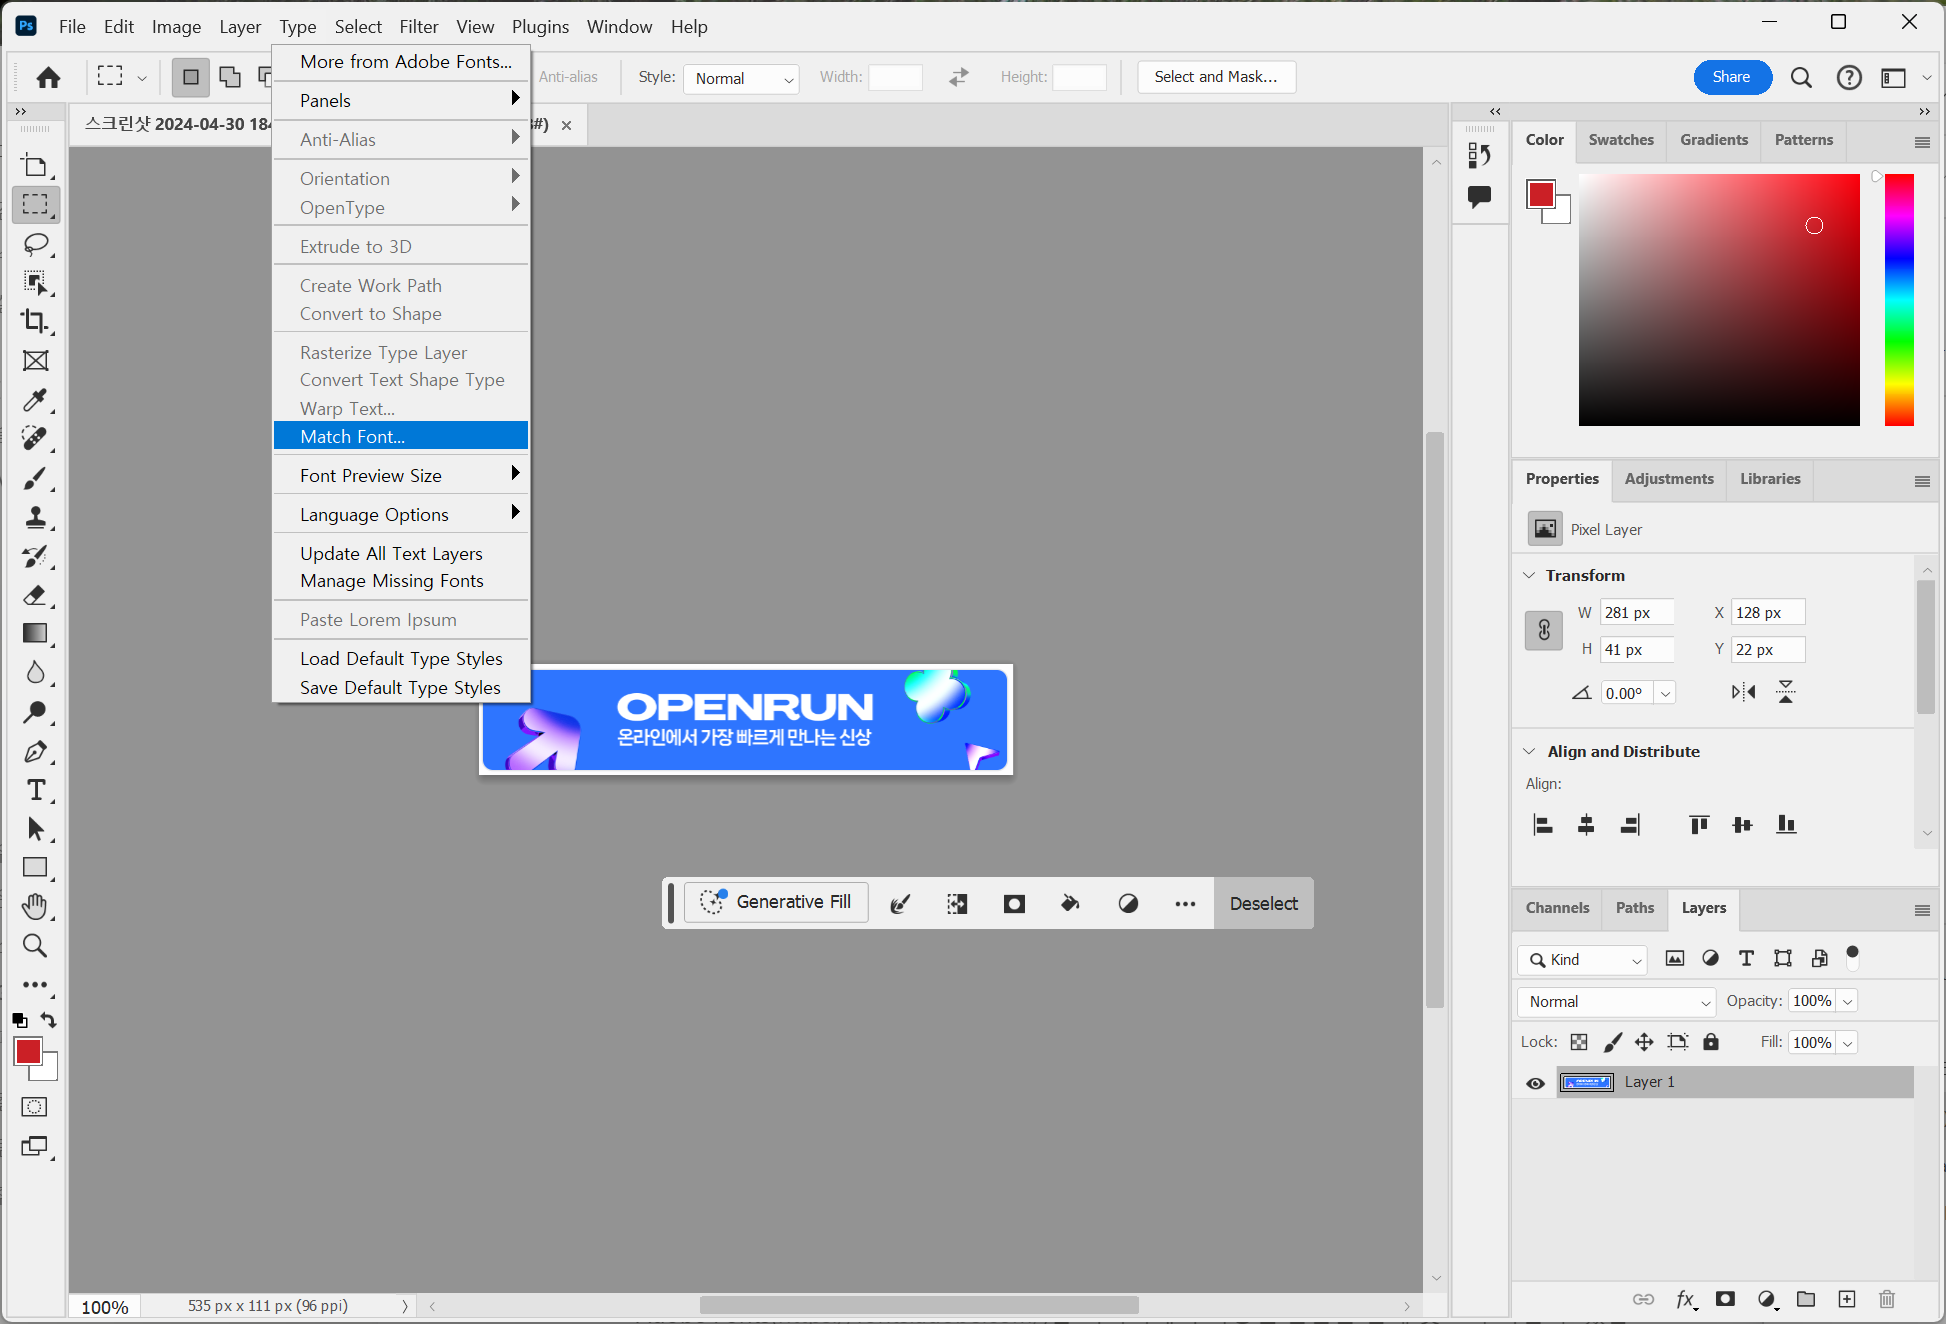
Task: Click create new layer icon
Action: click(x=1846, y=1299)
